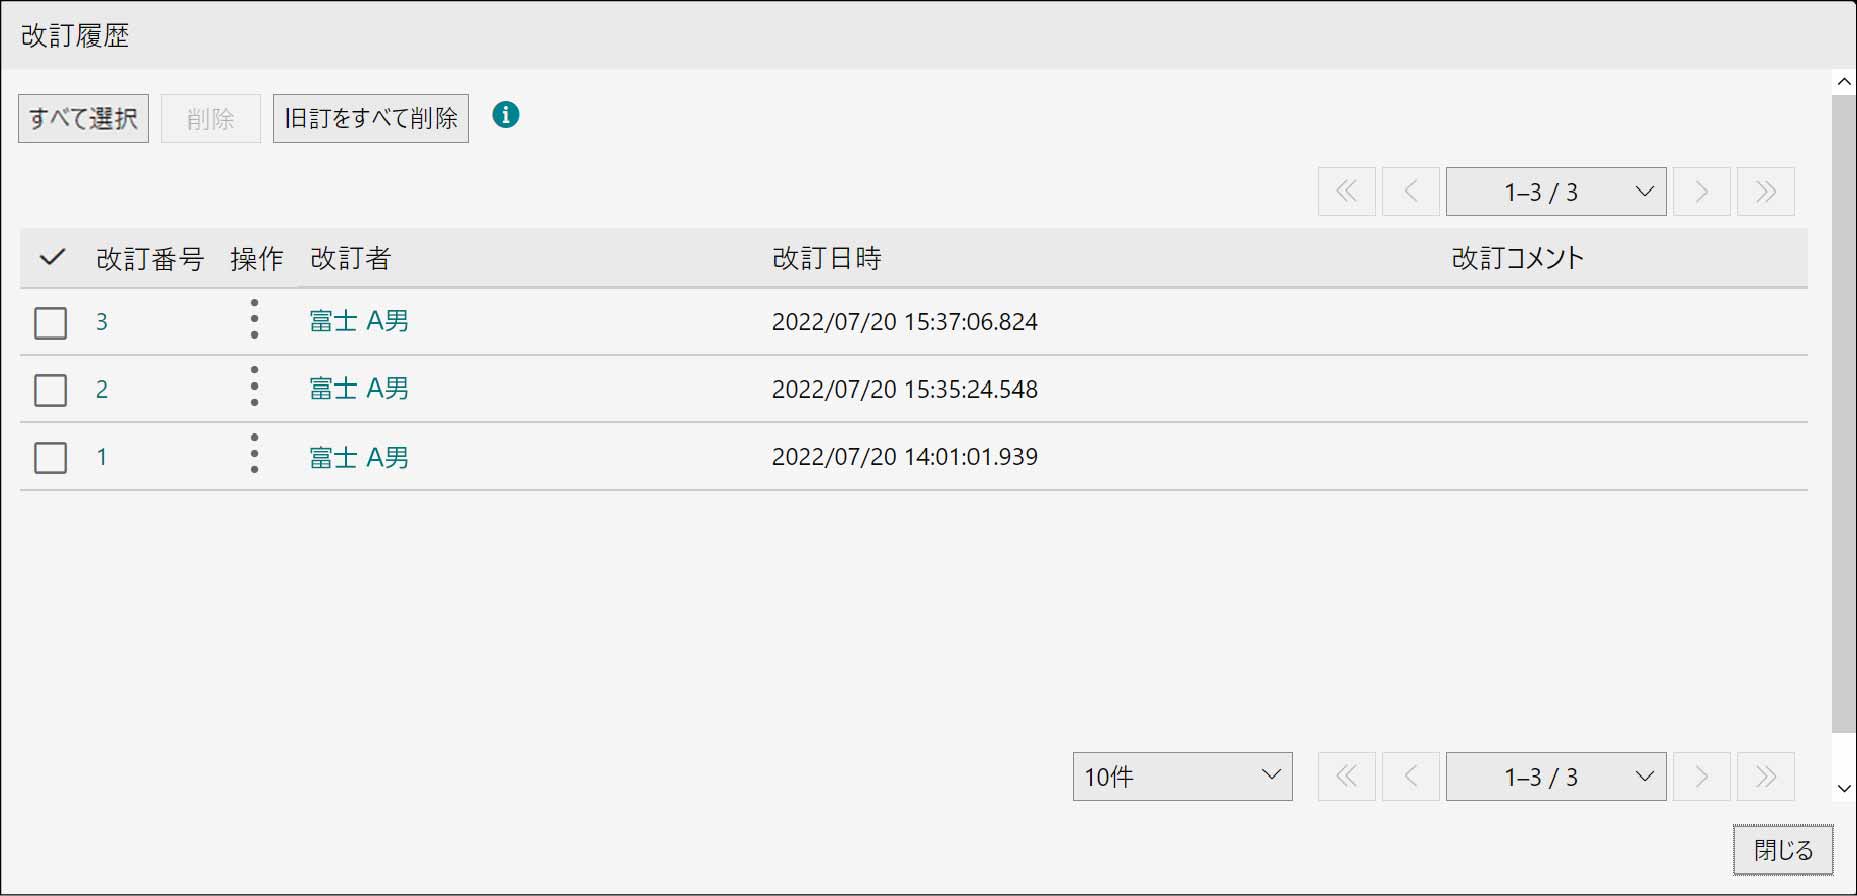Open the bottom 1–3 / 3 page dropdown
The width and height of the screenshot is (1857, 896).
[1555, 776]
